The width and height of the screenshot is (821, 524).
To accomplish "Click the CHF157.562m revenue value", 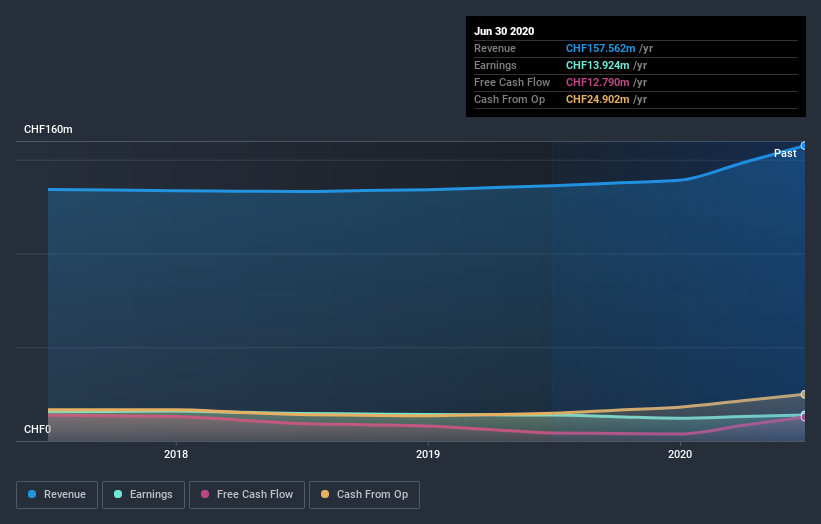I will point(601,48).
